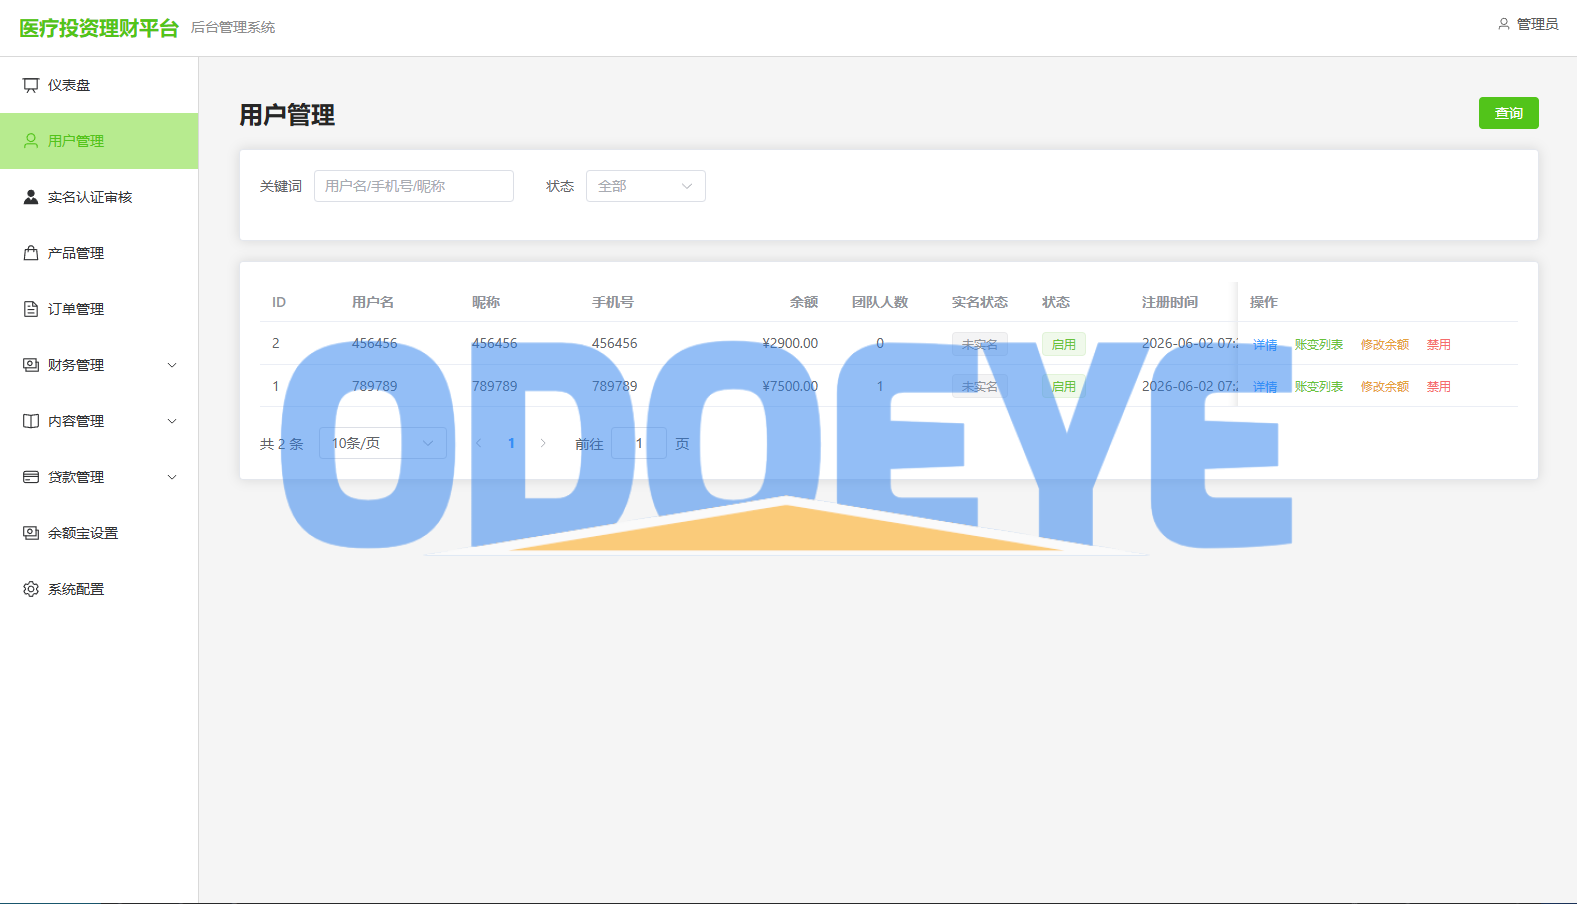Open 详情 for user 789789
The width and height of the screenshot is (1577, 904).
(1265, 386)
